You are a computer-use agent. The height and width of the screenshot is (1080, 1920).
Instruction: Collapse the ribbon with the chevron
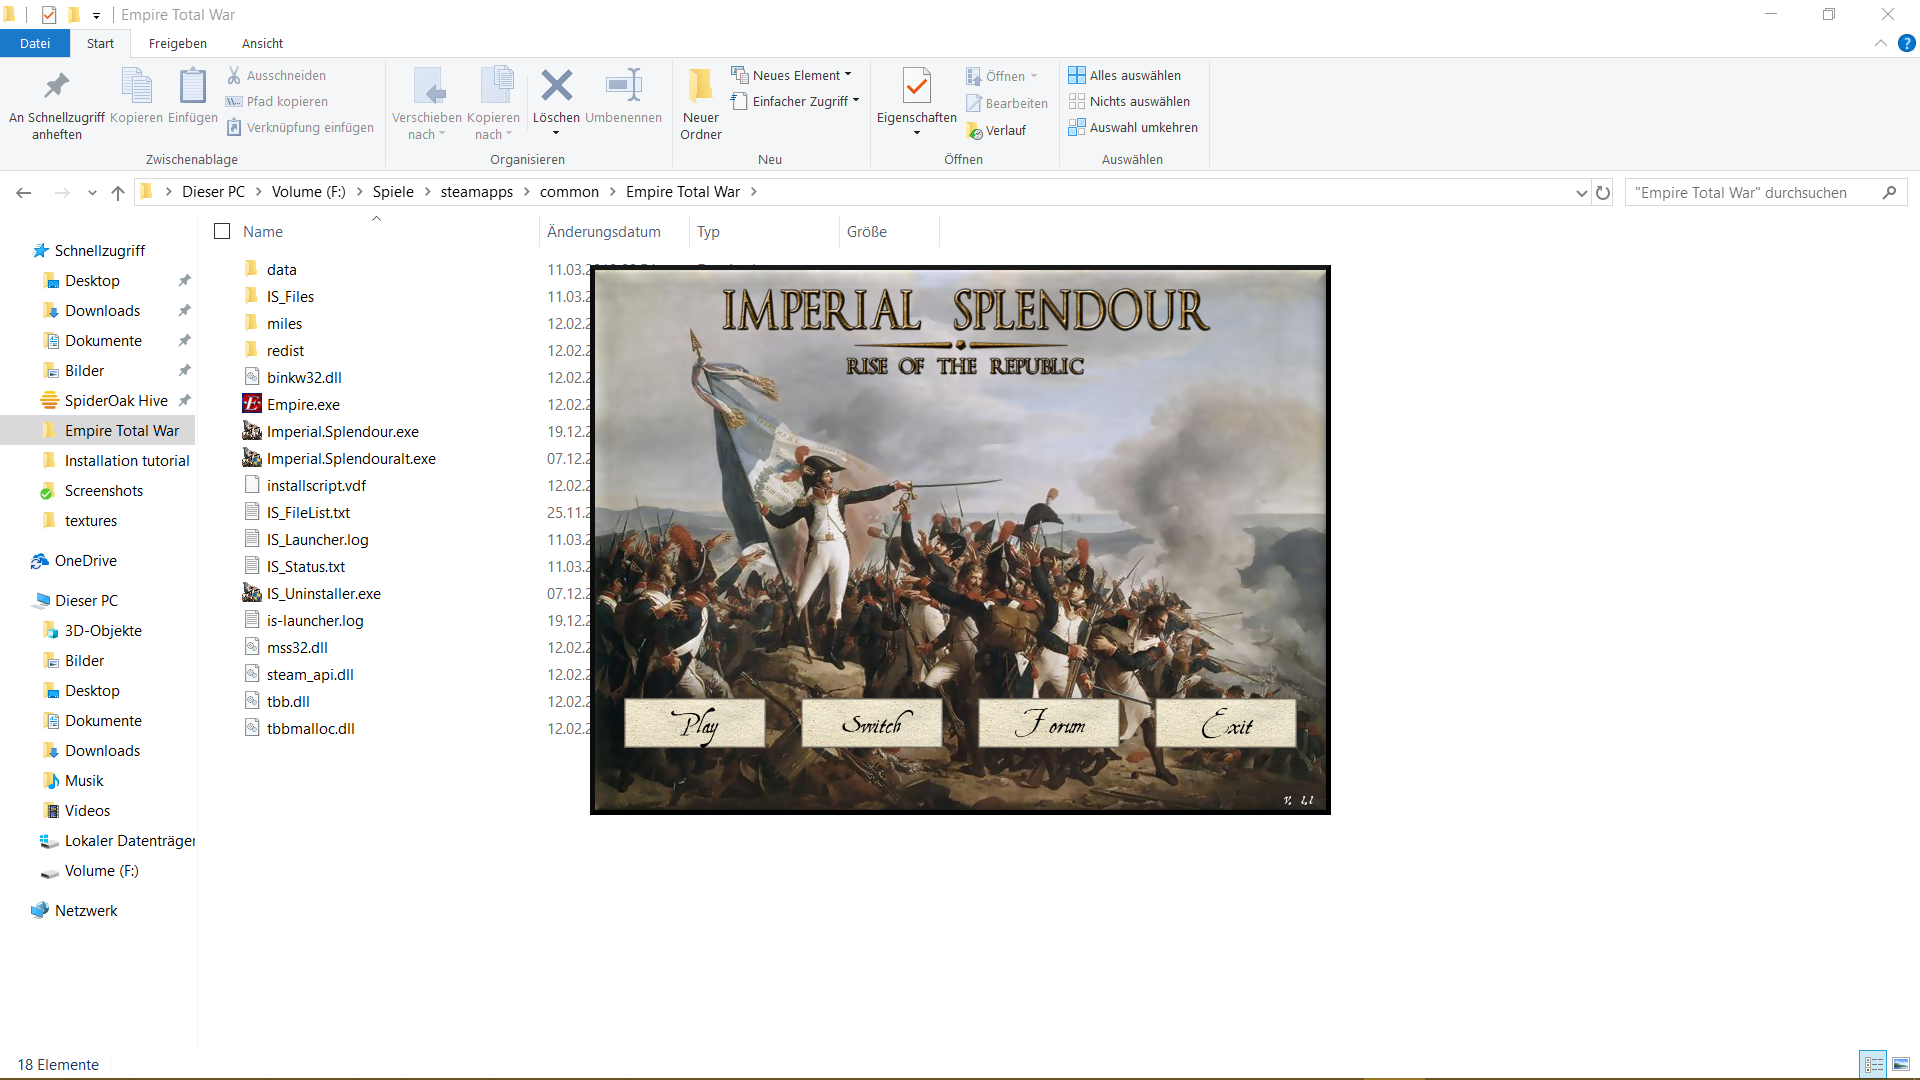[1881, 43]
